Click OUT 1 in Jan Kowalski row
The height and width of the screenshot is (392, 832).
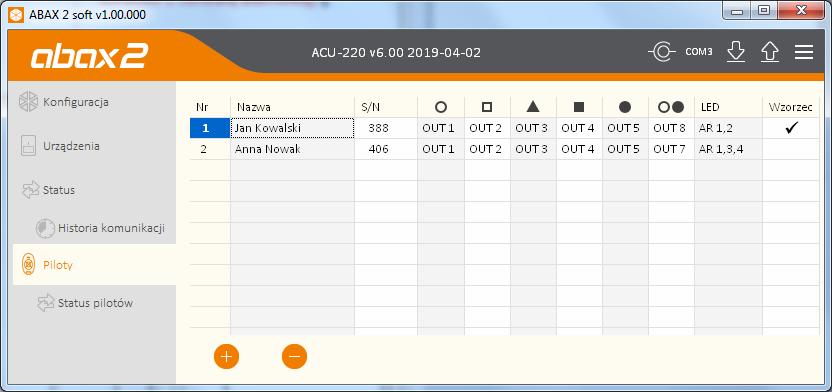[x=441, y=128]
